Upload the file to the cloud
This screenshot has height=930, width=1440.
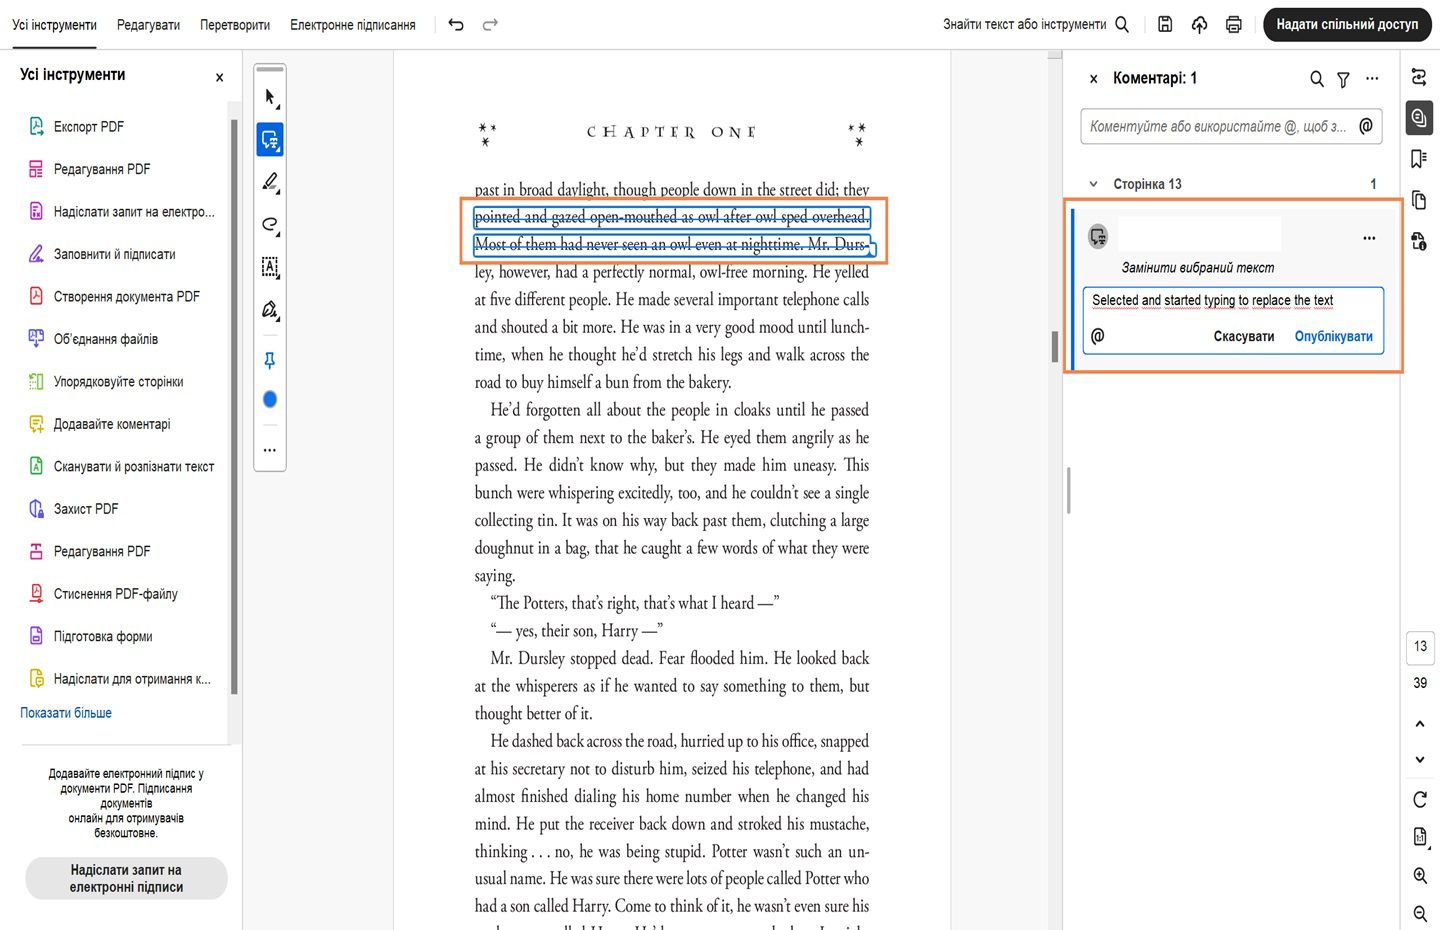pyautogui.click(x=1199, y=25)
